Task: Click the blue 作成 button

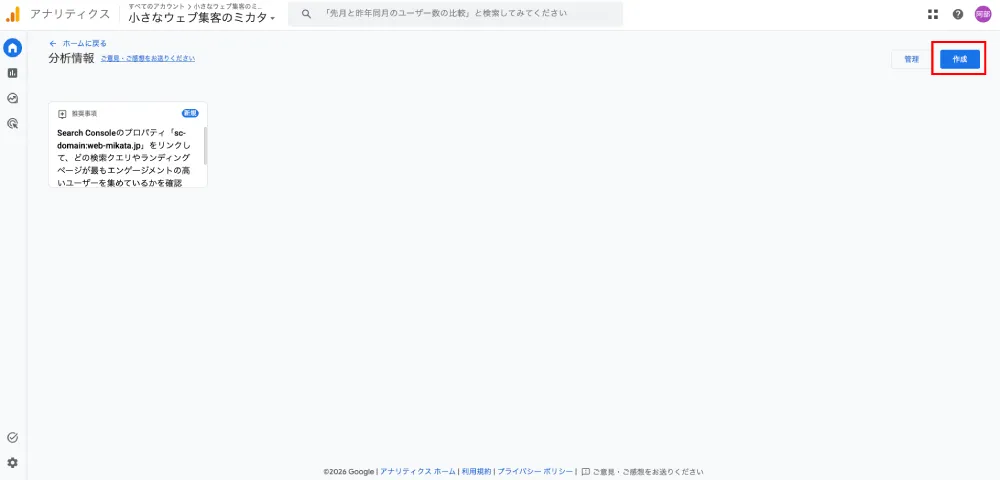Action: [x=960, y=59]
